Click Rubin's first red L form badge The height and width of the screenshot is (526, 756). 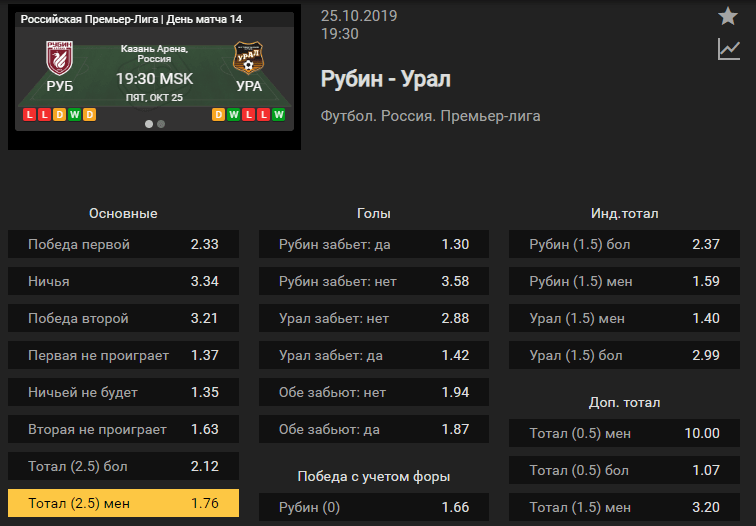pyautogui.click(x=29, y=115)
